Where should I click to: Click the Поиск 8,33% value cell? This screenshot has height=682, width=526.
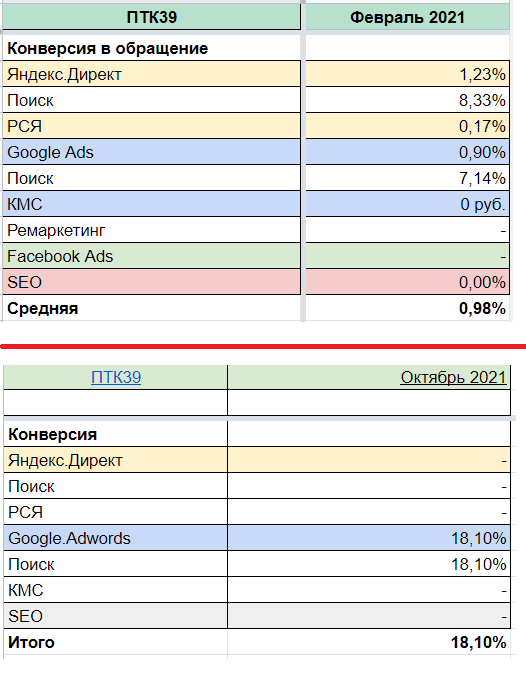click(x=408, y=100)
